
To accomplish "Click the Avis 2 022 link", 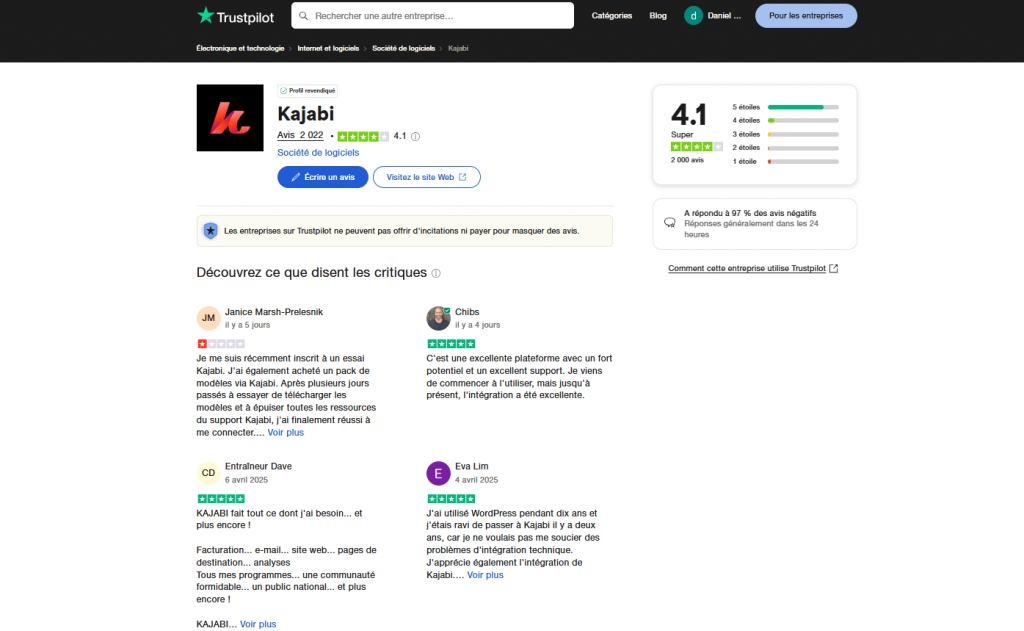I will tap(300, 135).
